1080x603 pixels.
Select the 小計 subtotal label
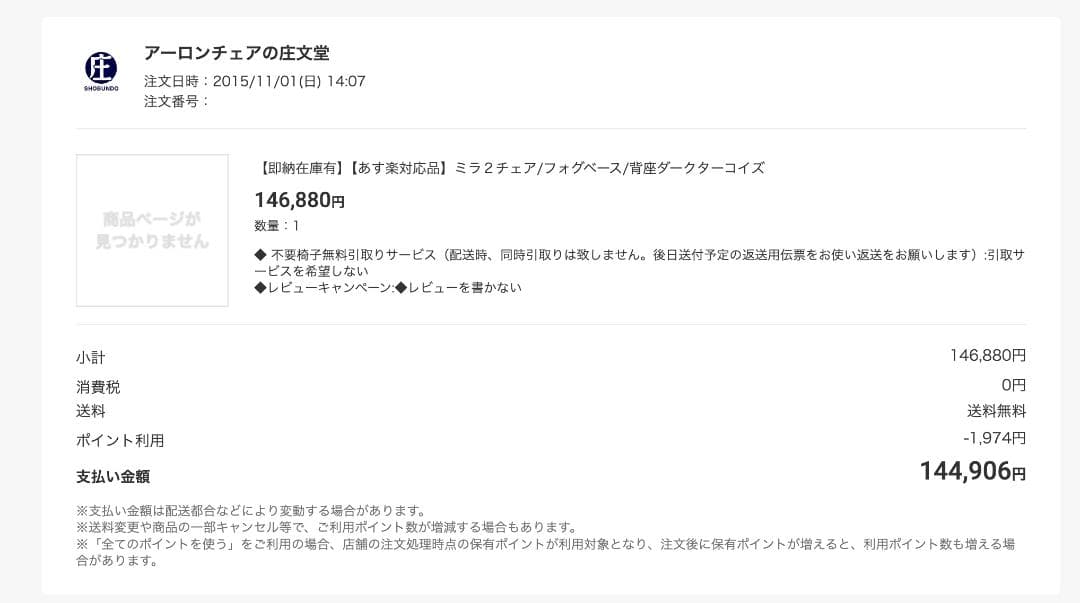(x=90, y=357)
